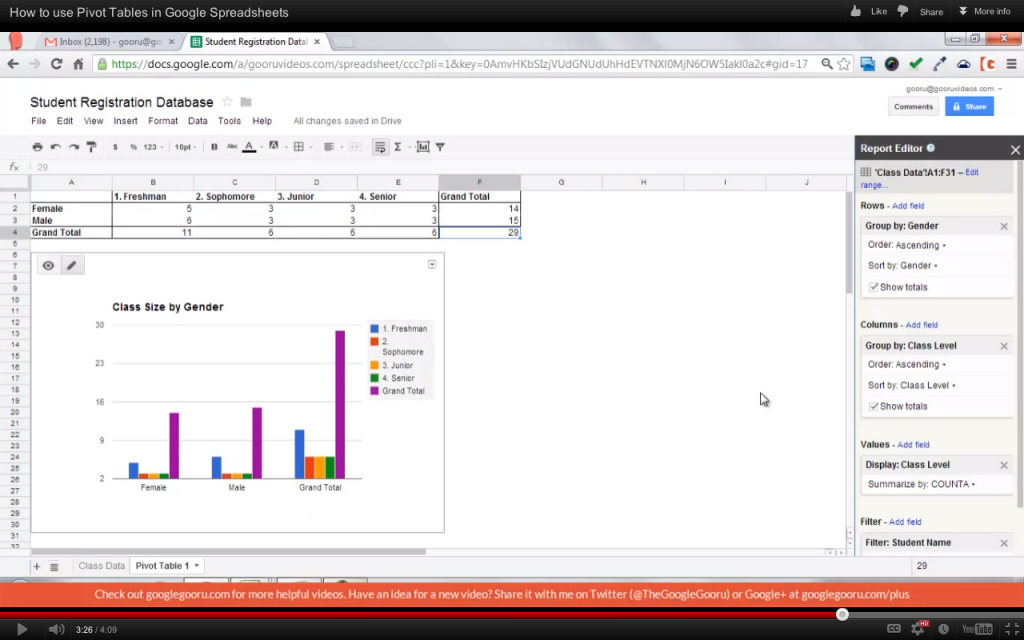Click the chart edit pencil icon

pyautogui.click(x=72, y=265)
